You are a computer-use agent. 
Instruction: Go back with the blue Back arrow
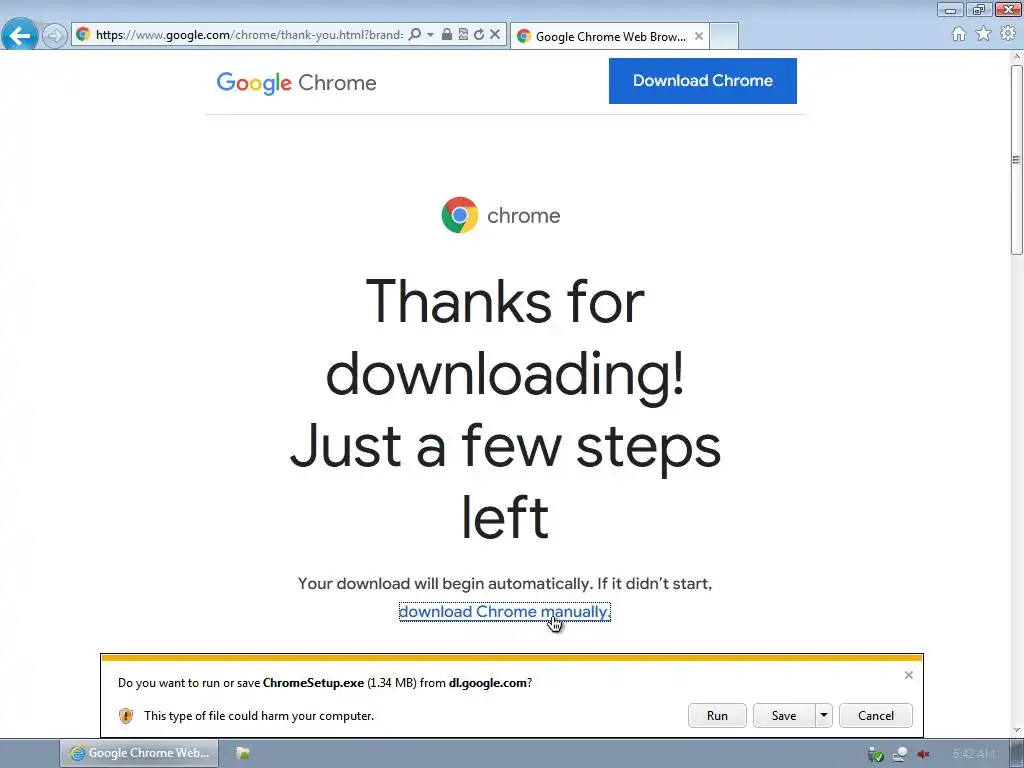pos(20,35)
